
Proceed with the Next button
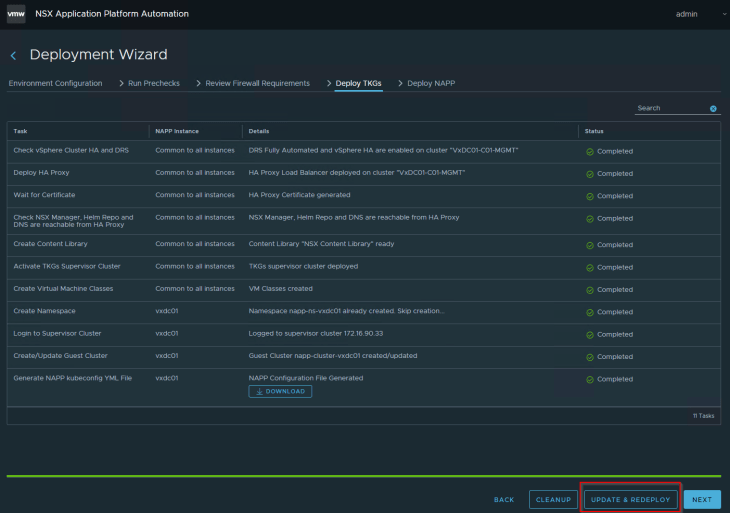coord(702,499)
